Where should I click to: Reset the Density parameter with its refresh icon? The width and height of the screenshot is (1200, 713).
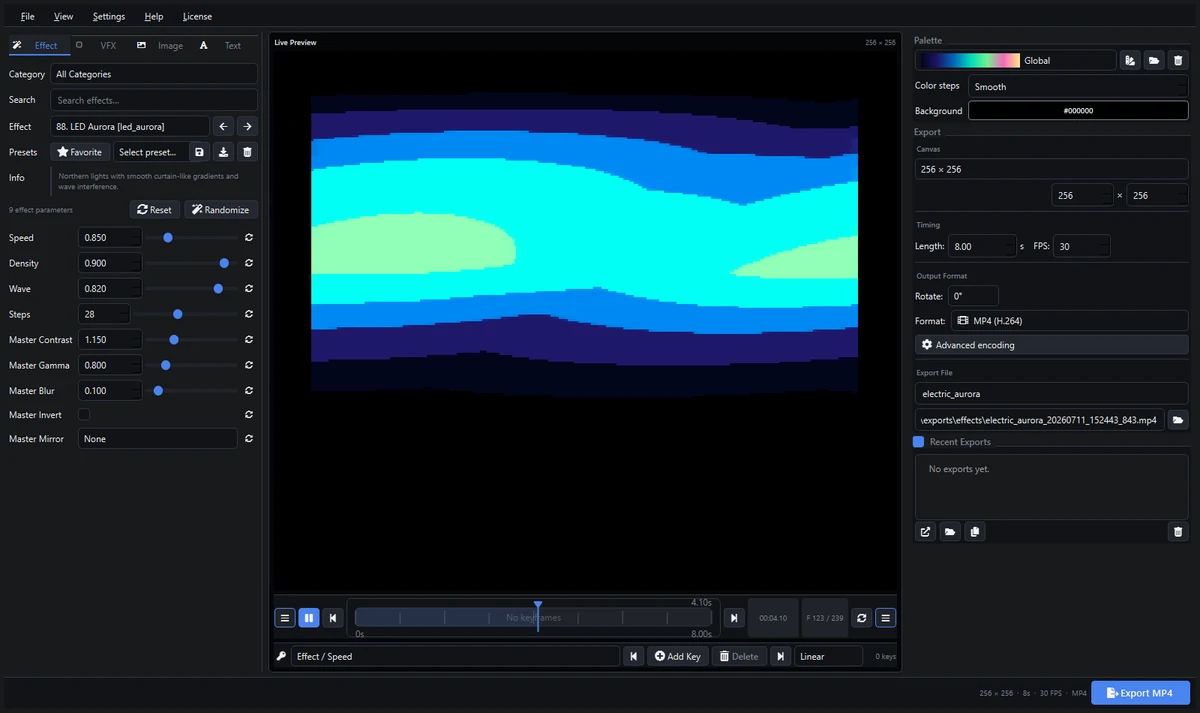tap(248, 263)
